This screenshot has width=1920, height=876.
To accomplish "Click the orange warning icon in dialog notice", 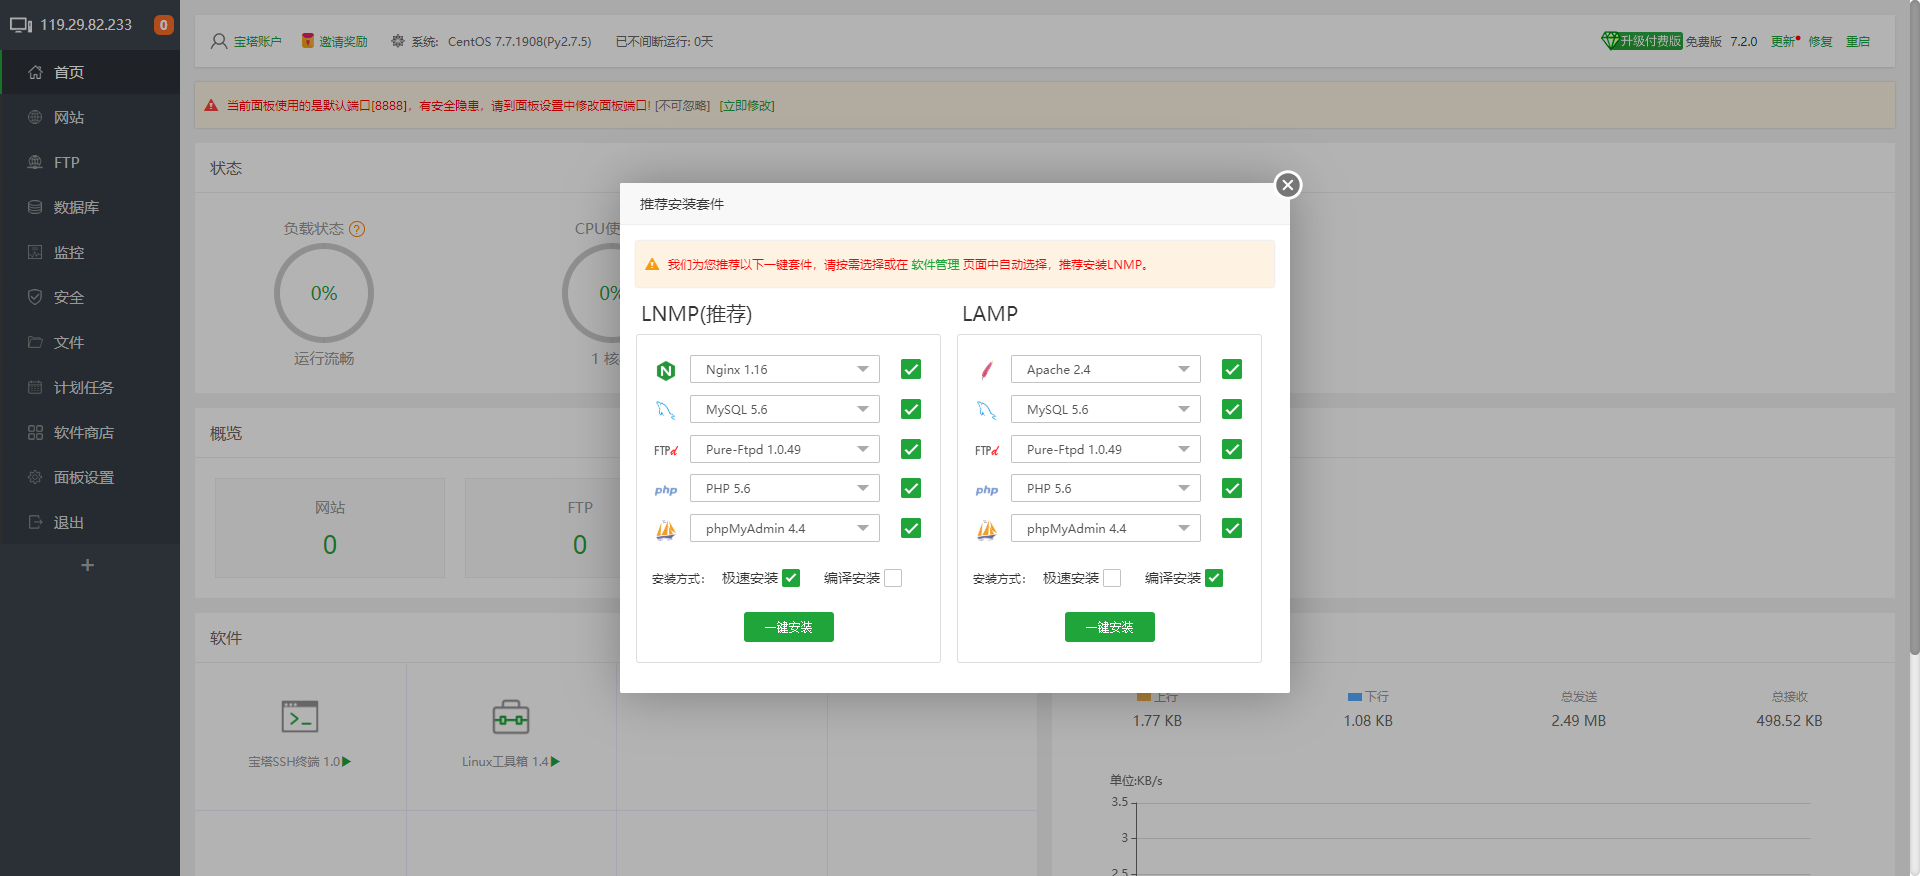I will pyautogui.click(x=652, y=265).
